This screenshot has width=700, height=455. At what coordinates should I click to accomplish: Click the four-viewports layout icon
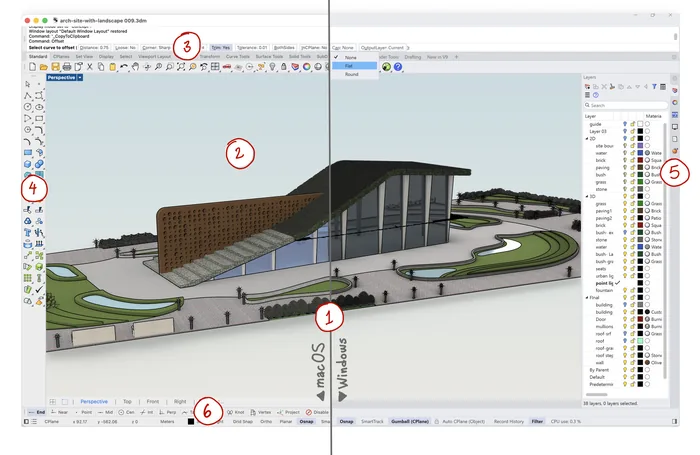click(215, 67)
